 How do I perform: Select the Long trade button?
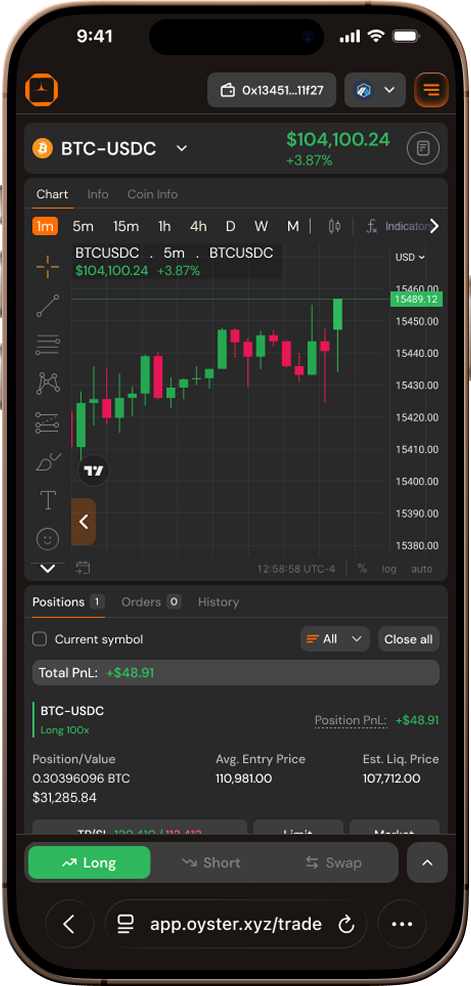(x=89, y=863)
